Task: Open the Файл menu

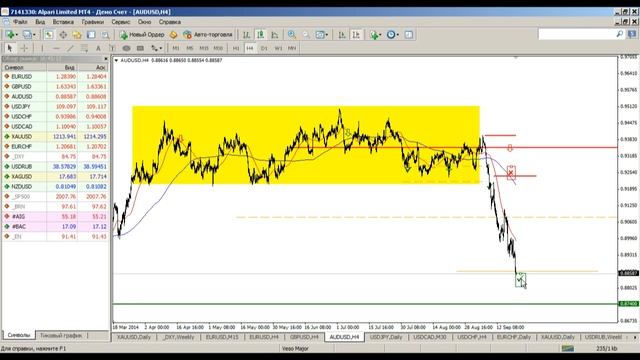Action: coord(20,22)
